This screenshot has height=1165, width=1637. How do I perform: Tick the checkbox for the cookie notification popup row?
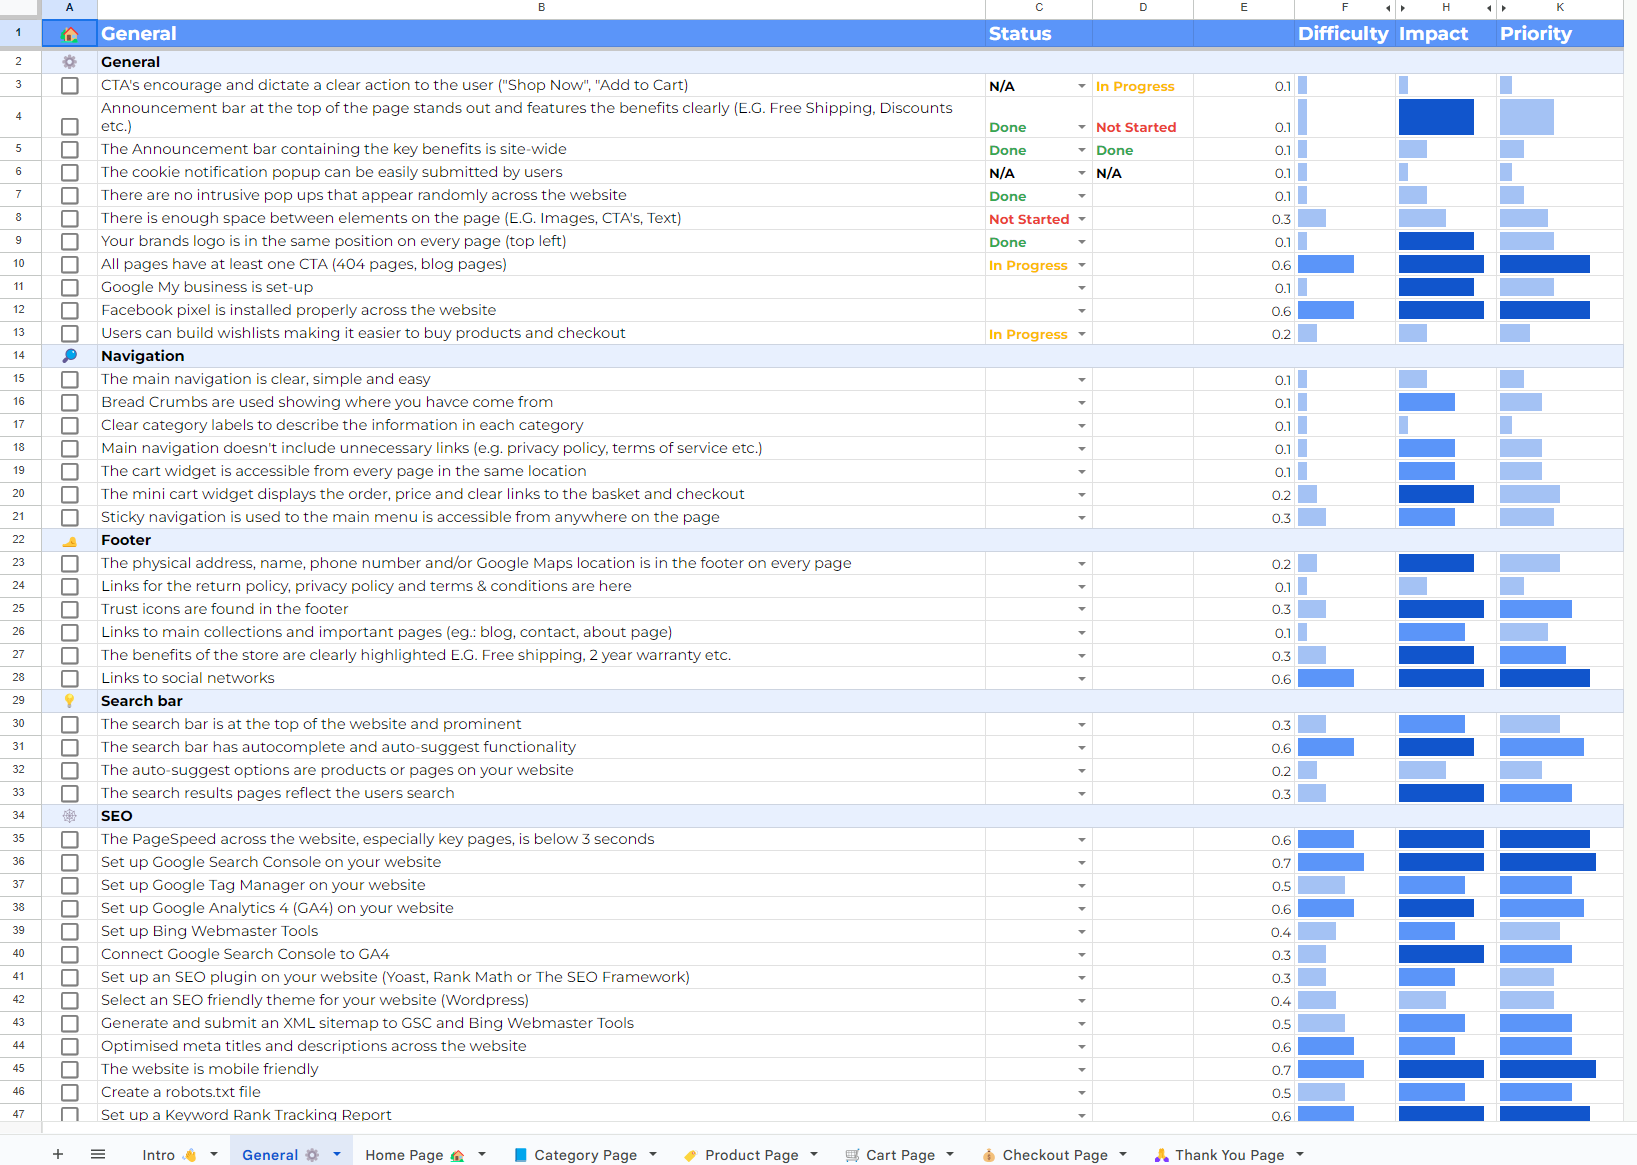point(70,173)
